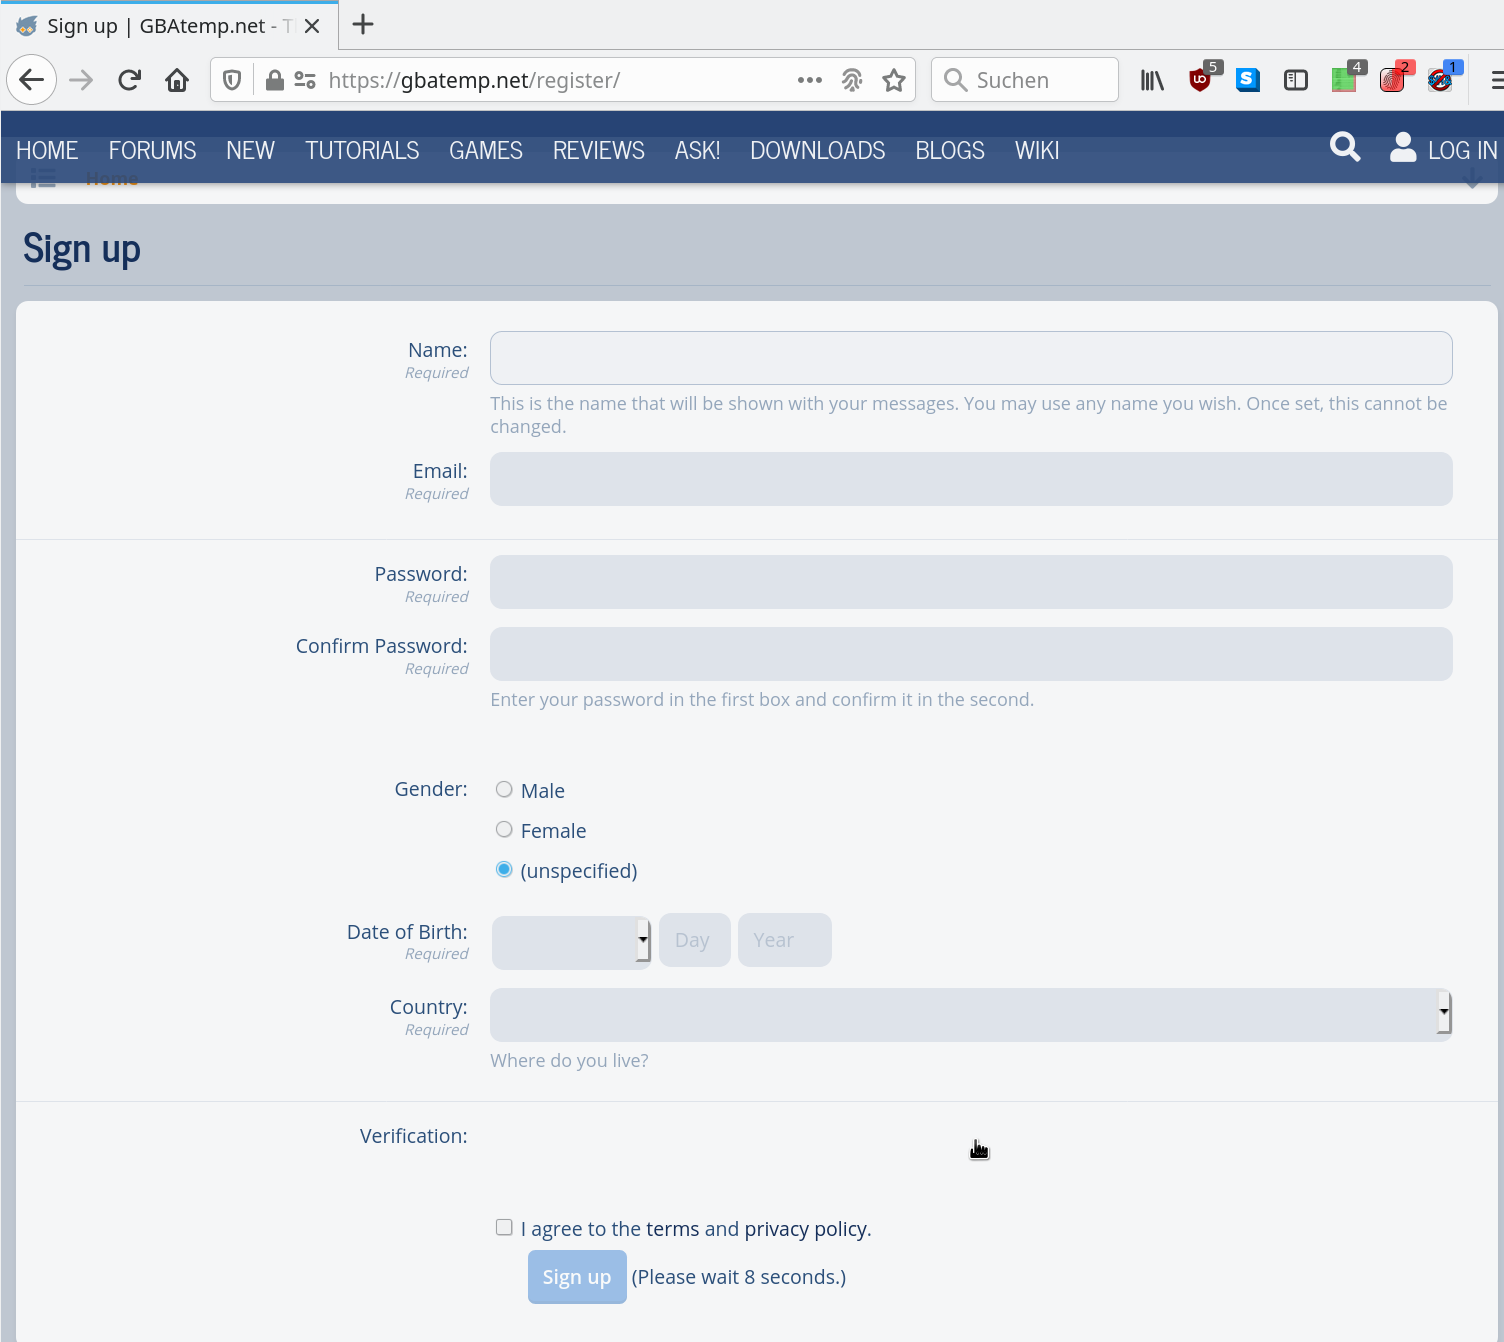Screen dimensions: 1504x1342
Task: Open NEW in site navigation
Action: point(250,150)
